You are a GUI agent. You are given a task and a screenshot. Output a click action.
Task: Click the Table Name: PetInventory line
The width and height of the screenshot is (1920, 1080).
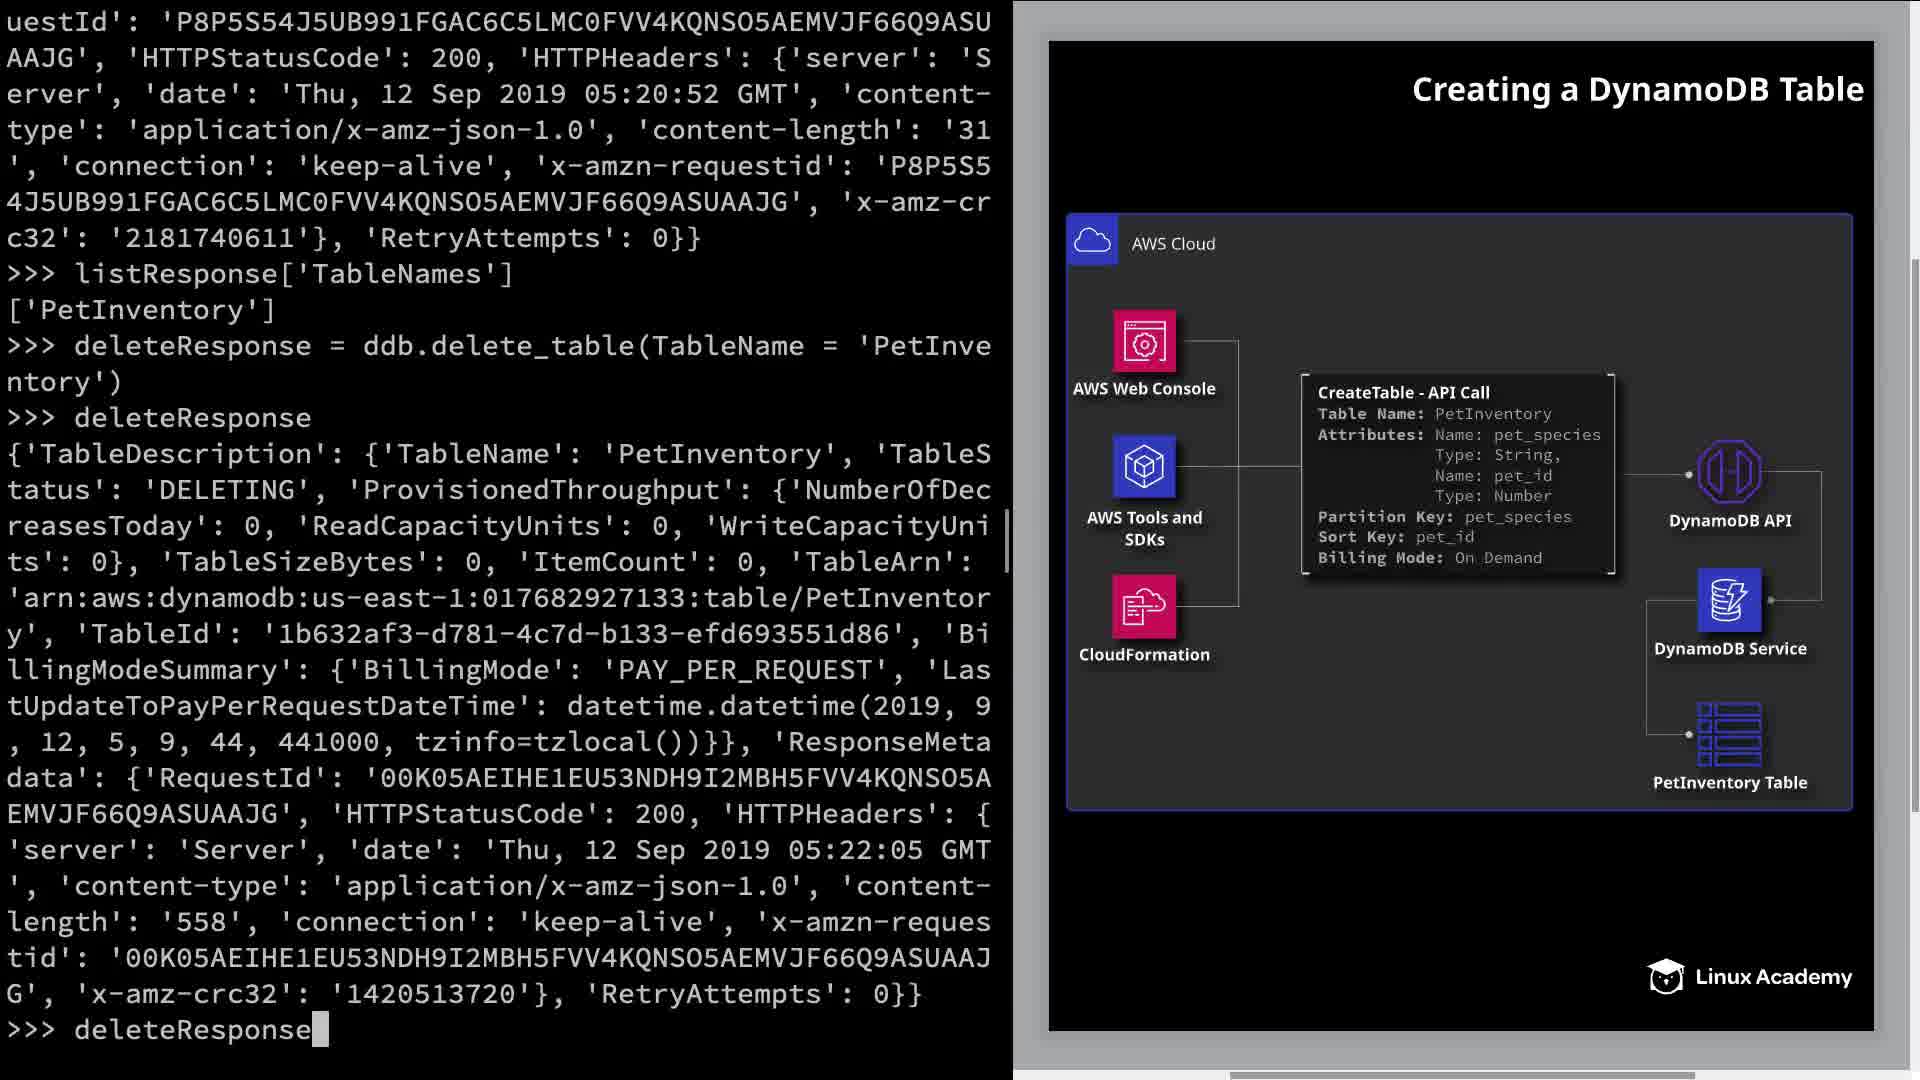coord(1434,414)
